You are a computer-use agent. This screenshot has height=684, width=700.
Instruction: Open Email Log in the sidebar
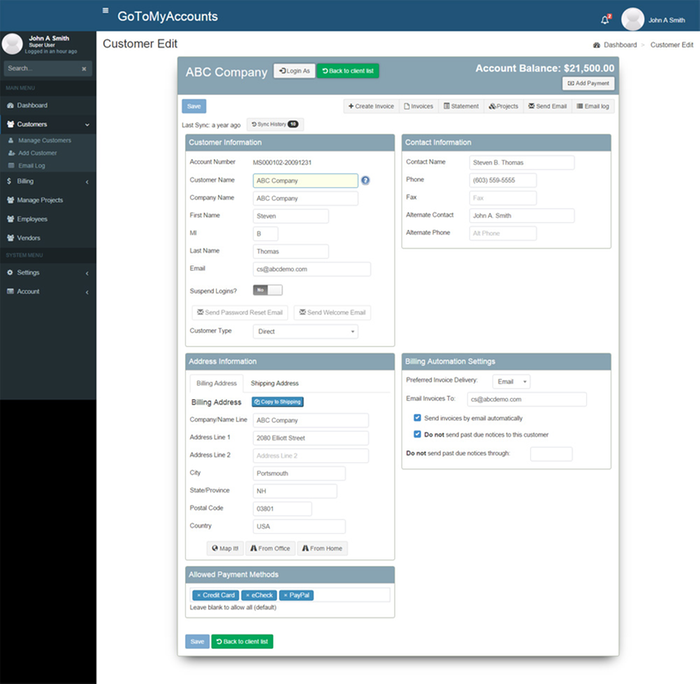click(31, 166)
